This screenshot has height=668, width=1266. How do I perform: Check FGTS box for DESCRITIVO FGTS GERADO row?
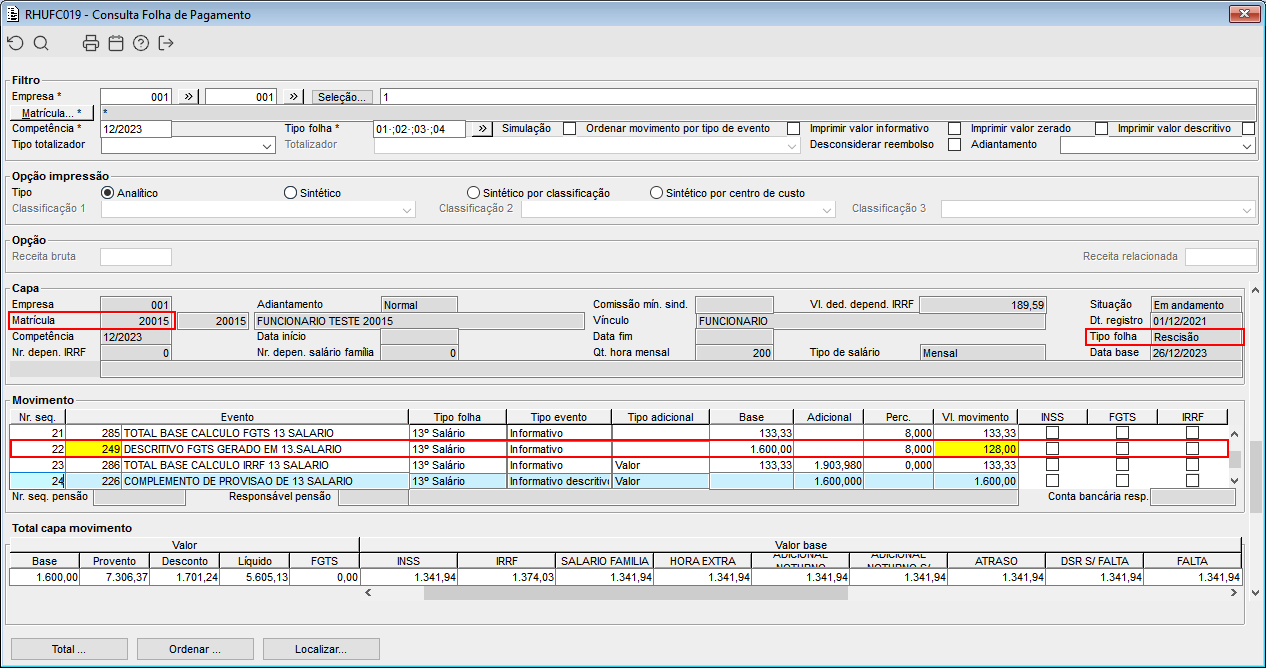(1122, 450)
